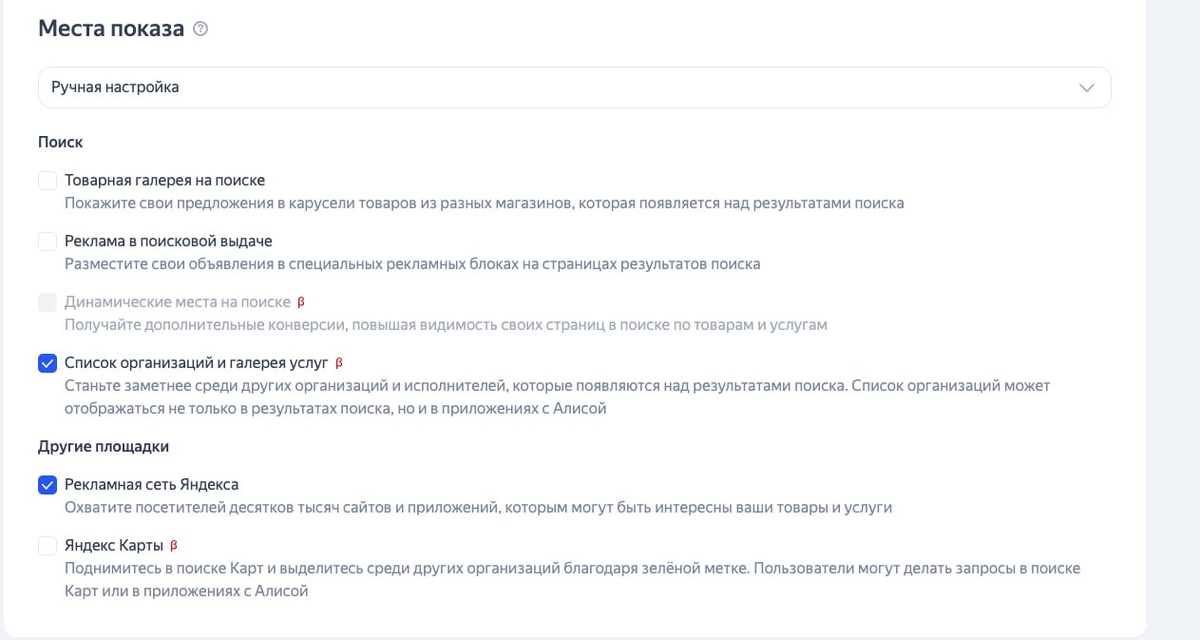The width and height of the screenshot is (1200, 640).
Task: Open the Ручная настройка dropdown
Action: coord(574,88)
